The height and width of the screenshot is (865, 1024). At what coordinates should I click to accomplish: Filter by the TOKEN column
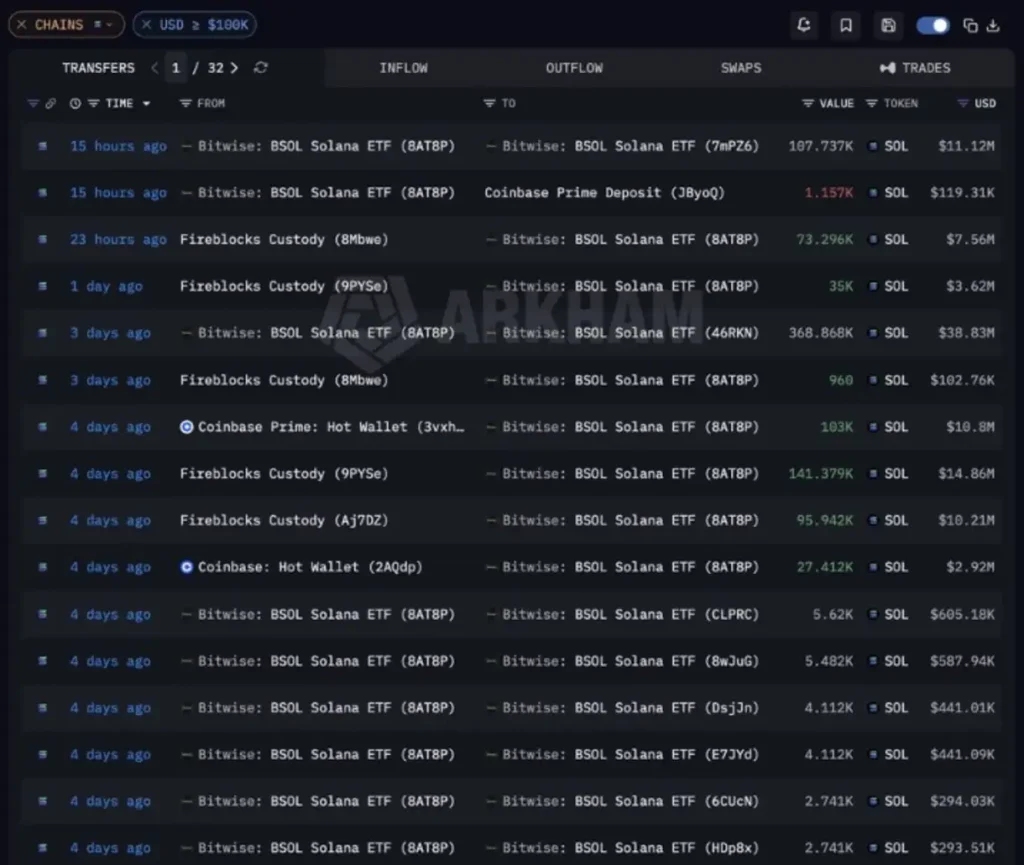pyautogui.click(x=871, y=103)
